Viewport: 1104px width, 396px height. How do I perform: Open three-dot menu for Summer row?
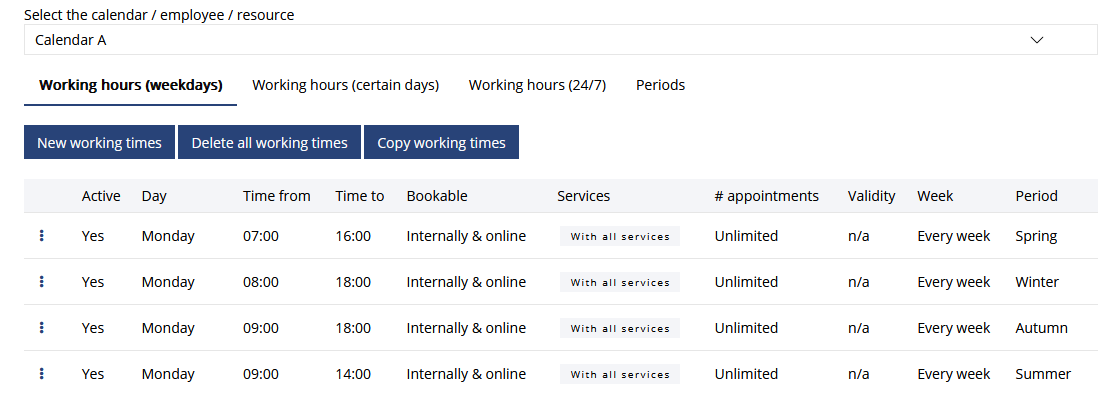point(42,373)
